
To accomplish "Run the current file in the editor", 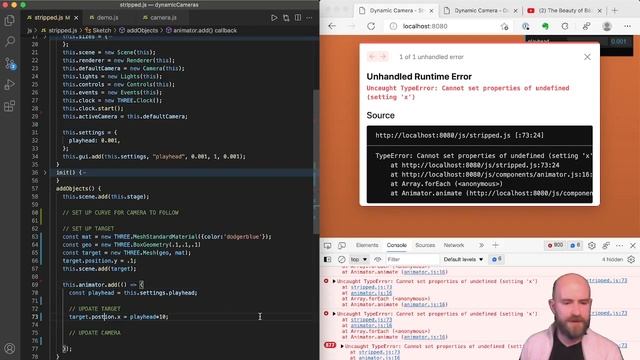I will click(x=274, y=18).
